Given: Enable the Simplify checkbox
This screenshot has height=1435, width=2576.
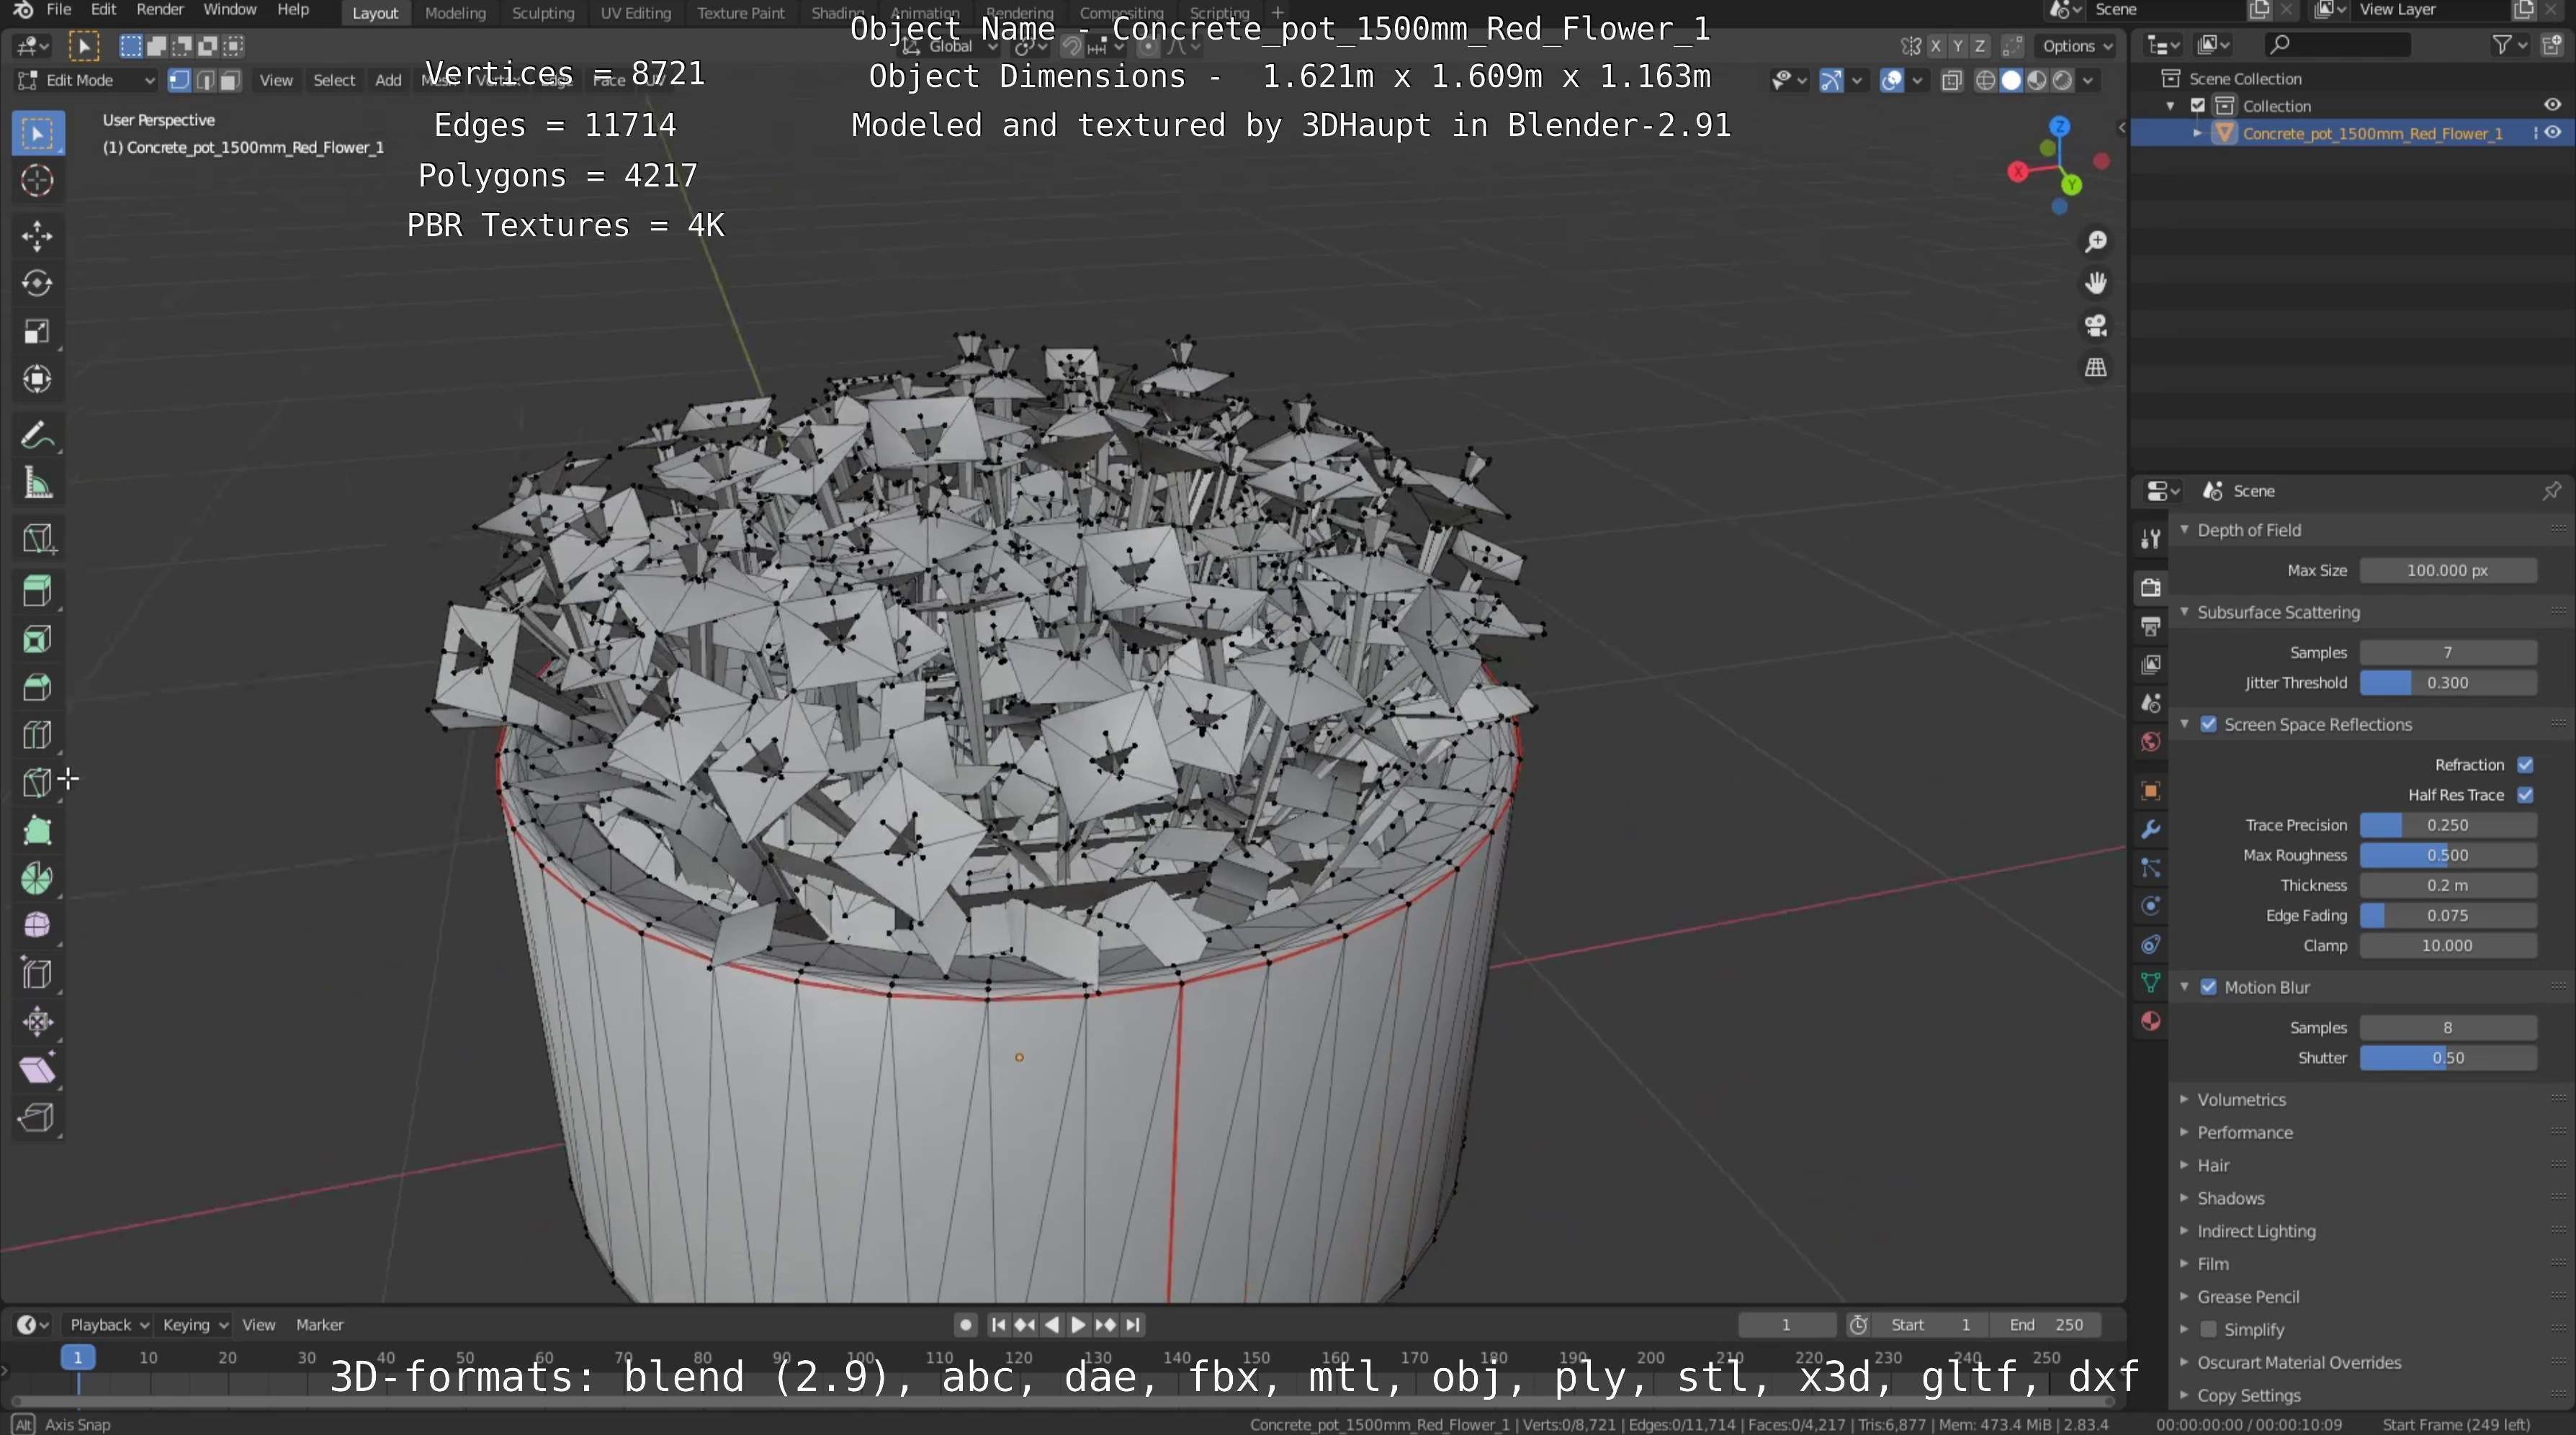Looking at the screenshot, I should [x=2208, y=1330].
